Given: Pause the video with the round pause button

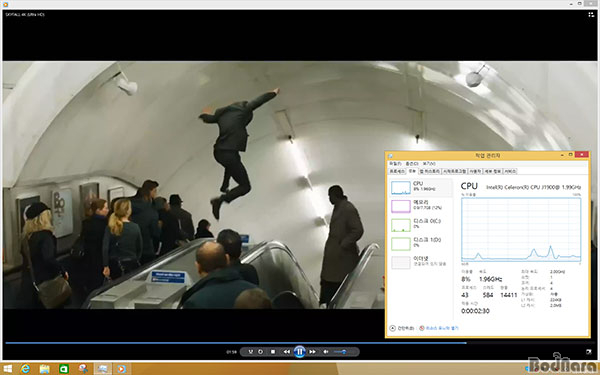Looking at the screenshot, I should (300, 351).
